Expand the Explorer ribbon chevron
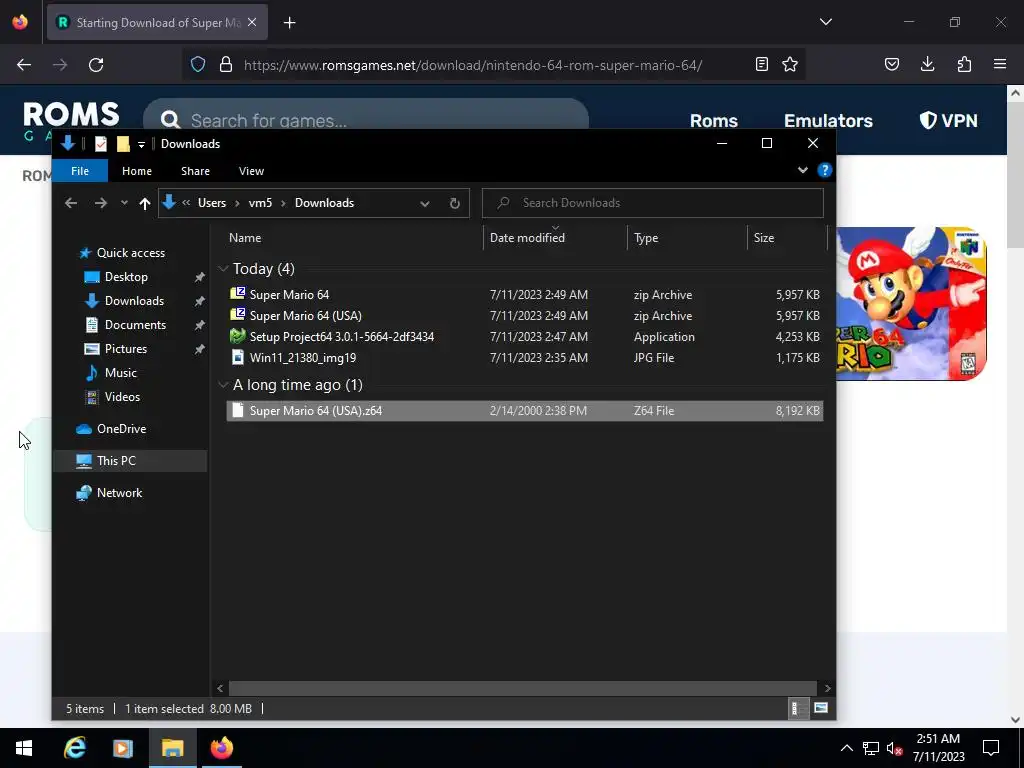Image resolution: width=1024 pixels, height=768 pixels. tap(803, 170)
